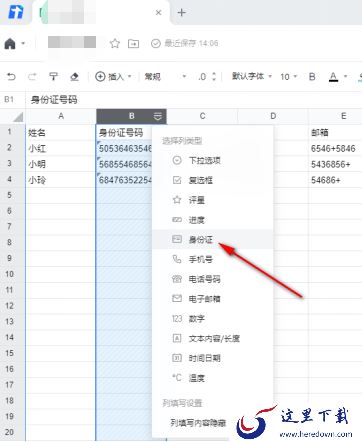362x442 pixels.
Task: Open the 默认字体 font dropdown
Action: [x=252, y=77]
